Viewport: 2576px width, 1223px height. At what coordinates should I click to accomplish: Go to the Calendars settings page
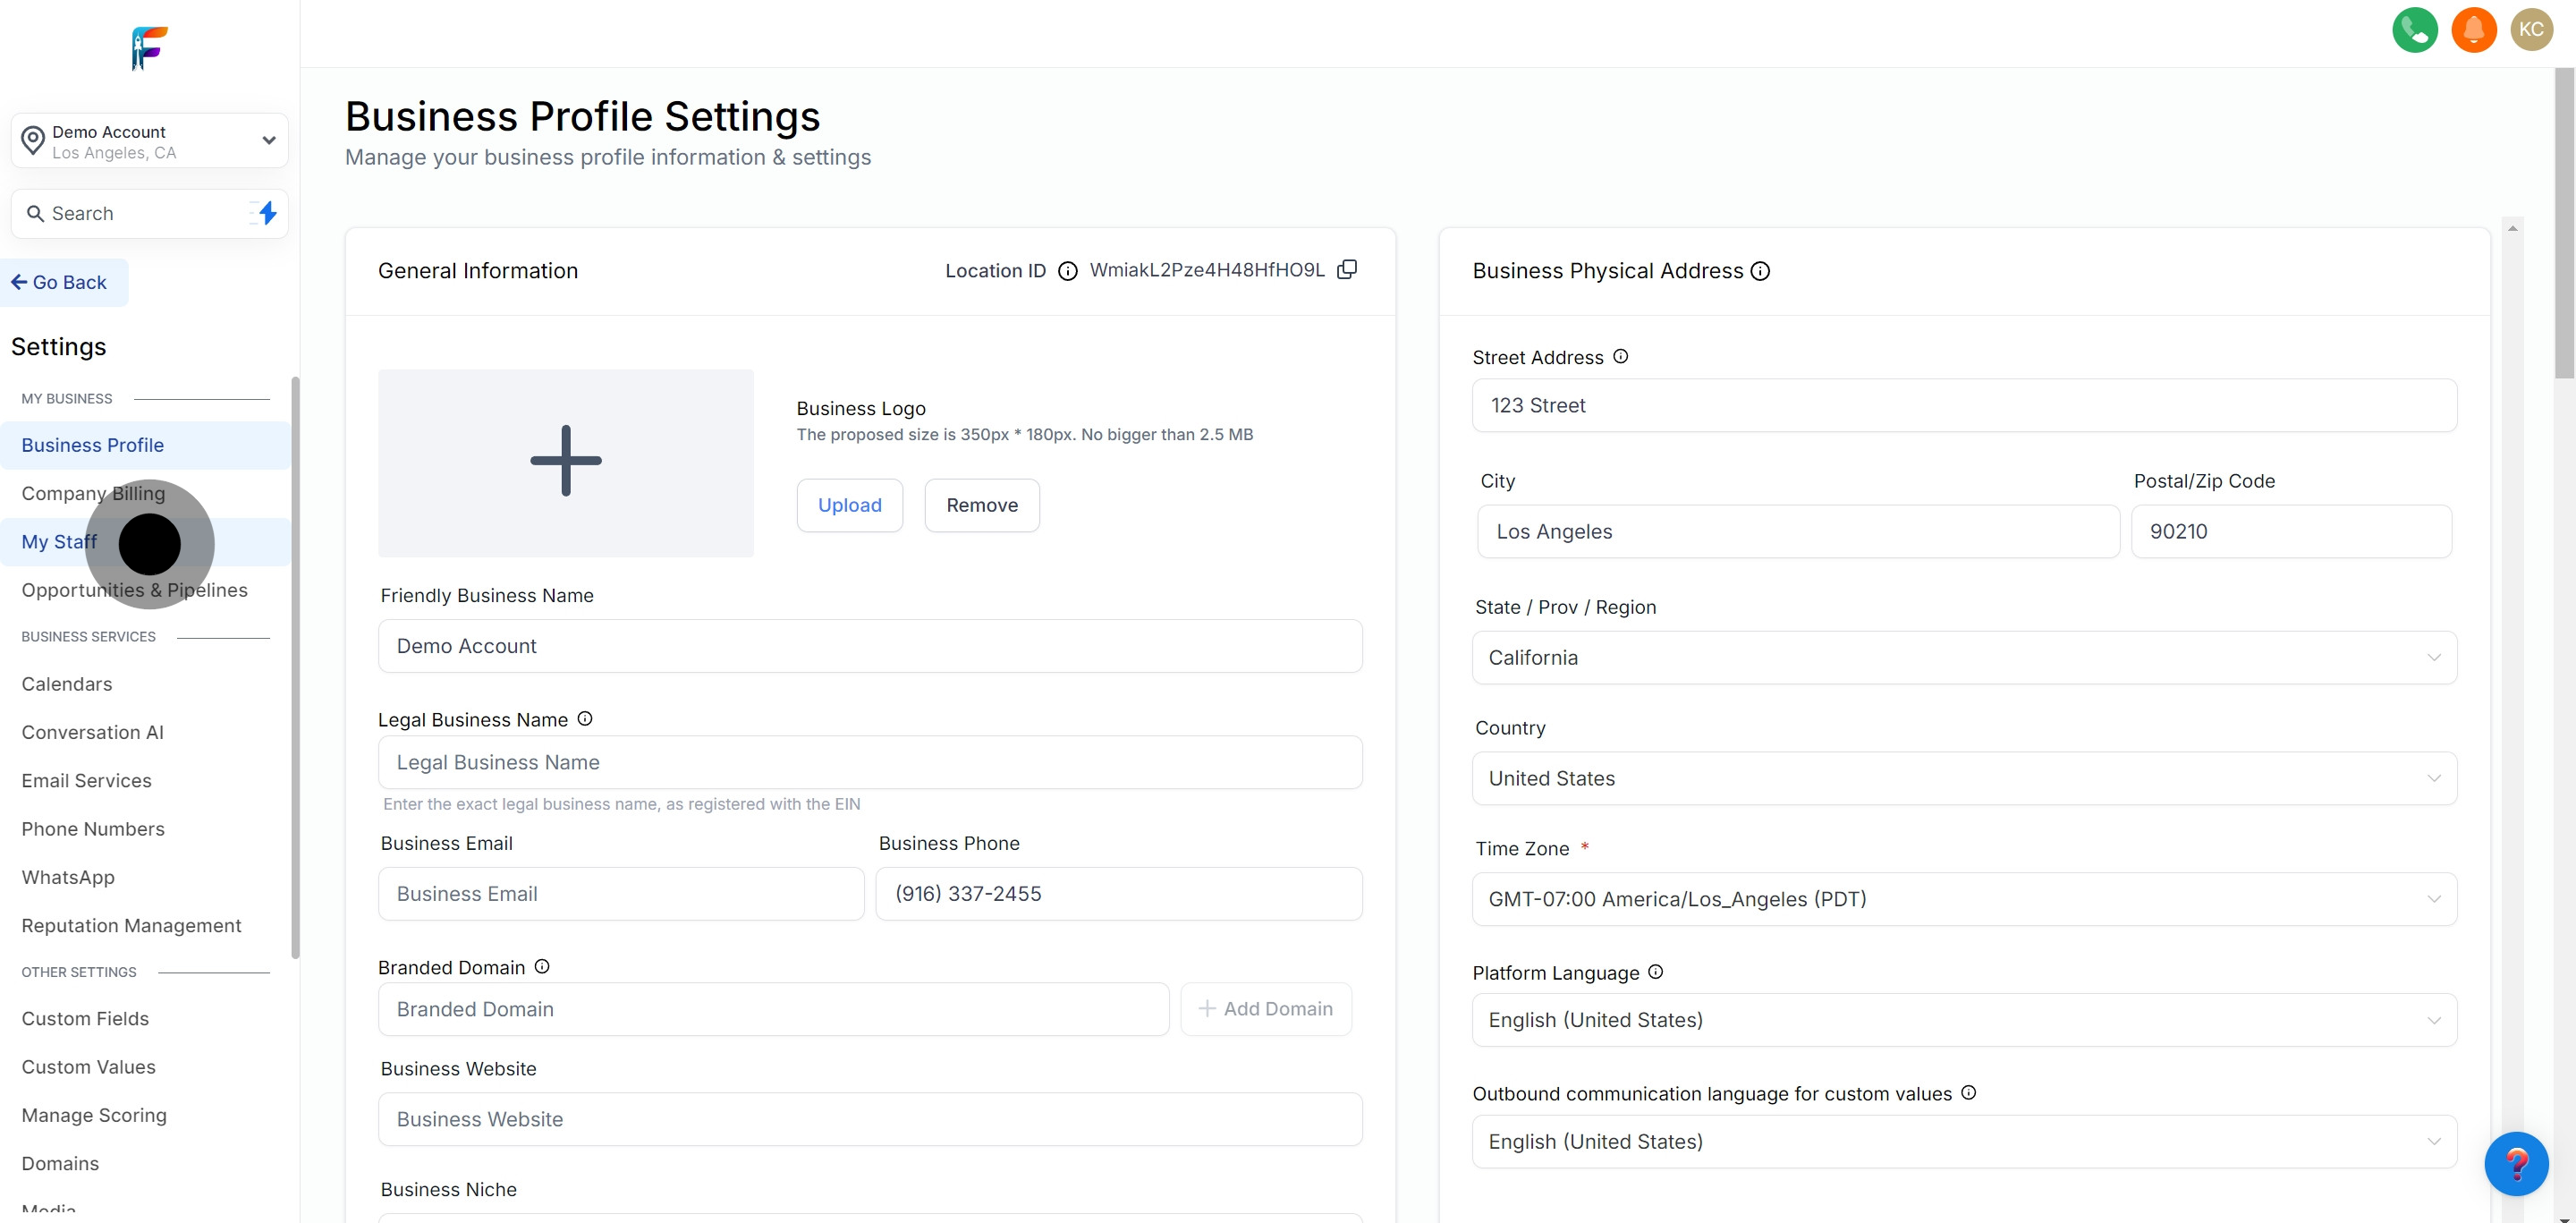point(67,684)
